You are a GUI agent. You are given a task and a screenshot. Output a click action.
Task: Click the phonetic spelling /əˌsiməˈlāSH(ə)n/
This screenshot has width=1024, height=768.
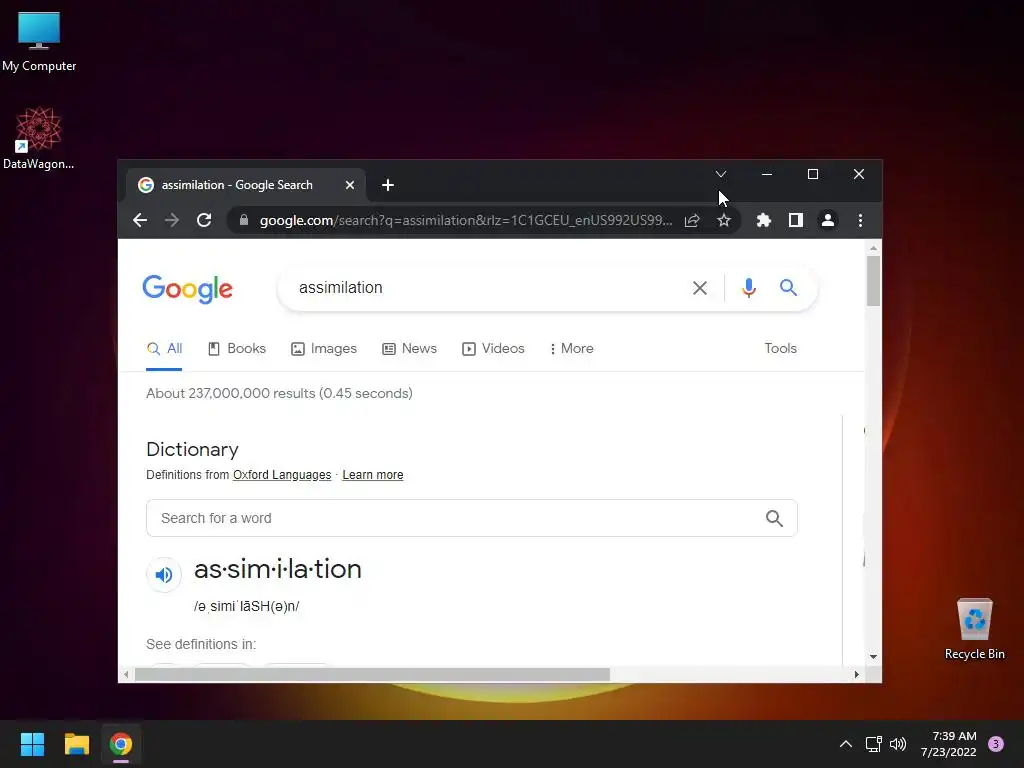click(x=246, y=606)
